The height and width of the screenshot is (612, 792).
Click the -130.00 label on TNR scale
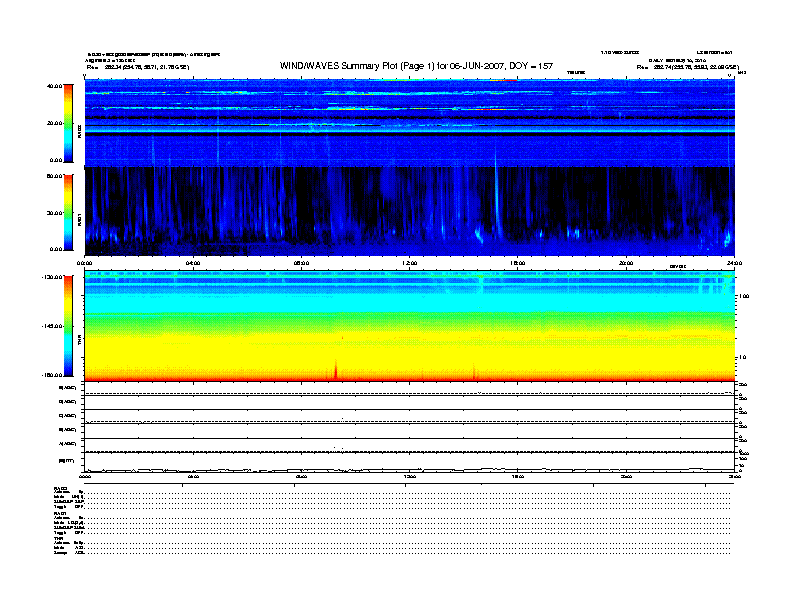tap(53, 277)
